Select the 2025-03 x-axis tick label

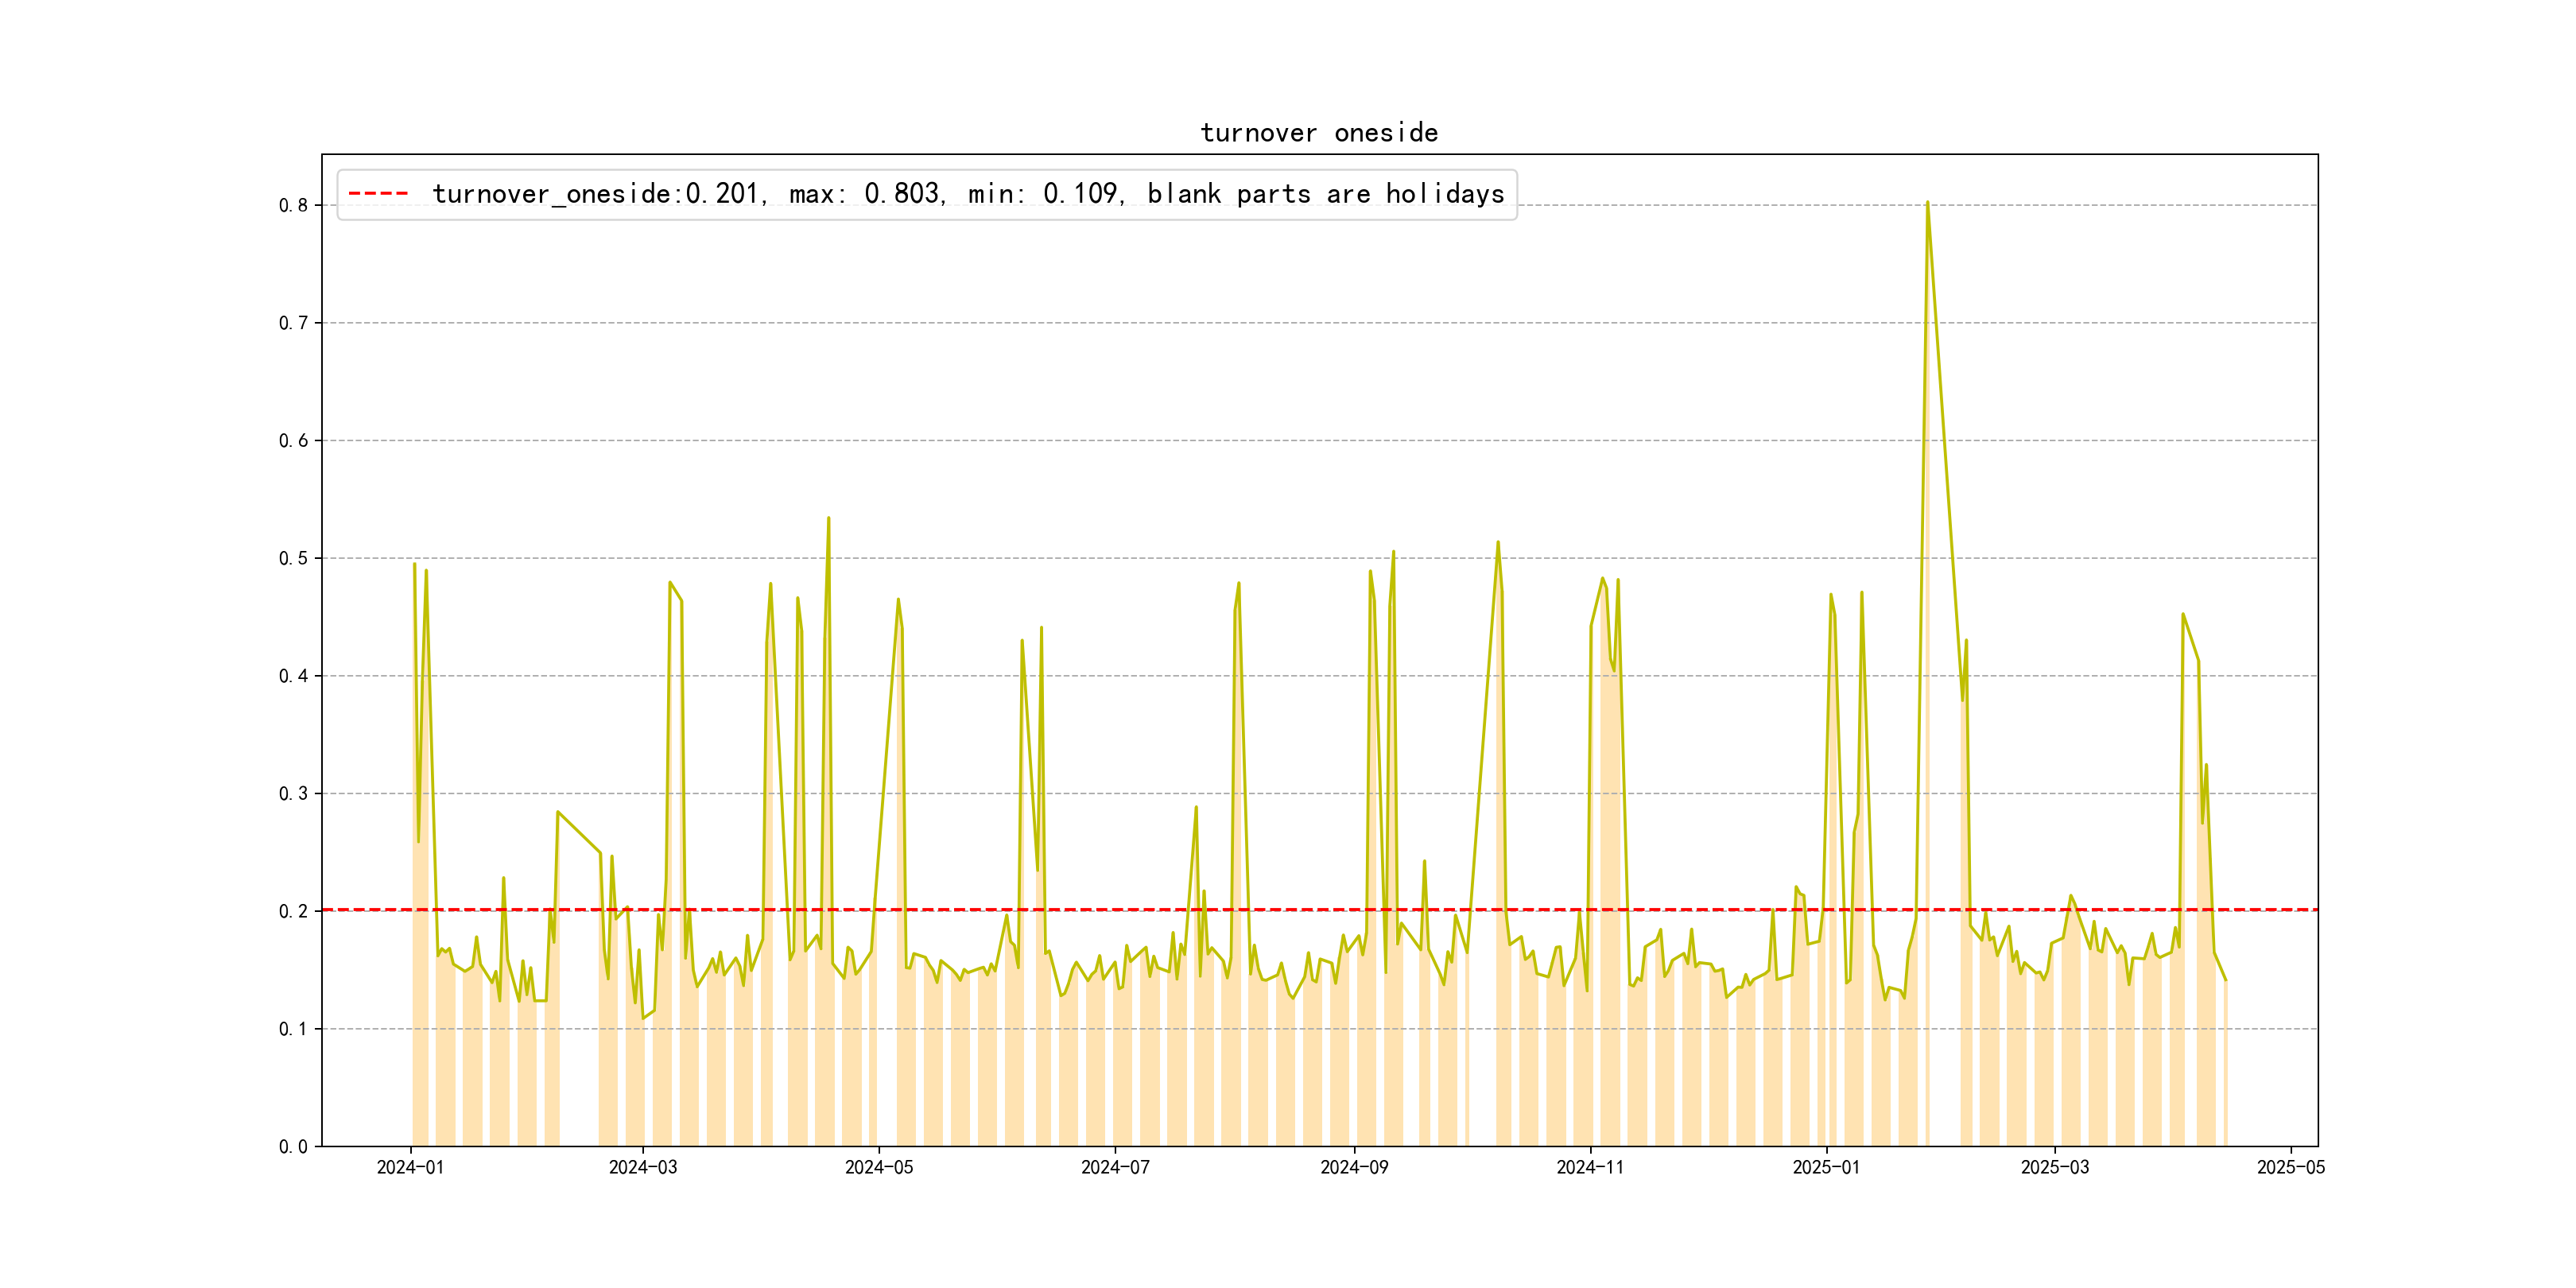click(x=2055, y=1167)
